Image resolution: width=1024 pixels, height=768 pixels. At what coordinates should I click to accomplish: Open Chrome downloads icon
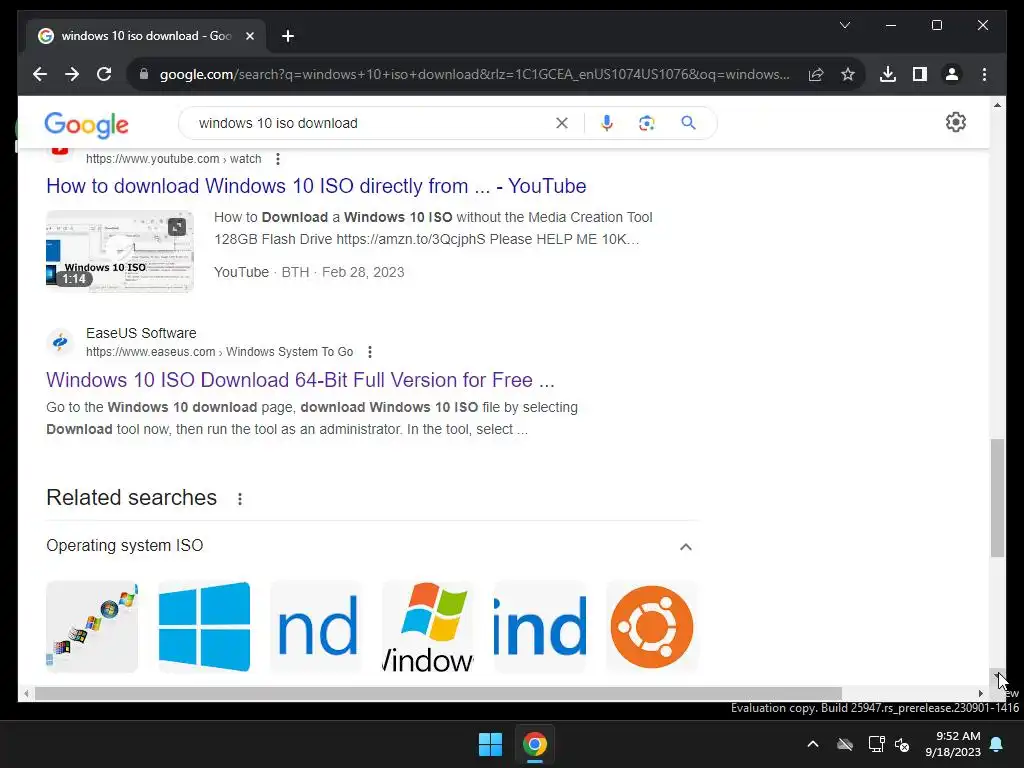[888, 74]
